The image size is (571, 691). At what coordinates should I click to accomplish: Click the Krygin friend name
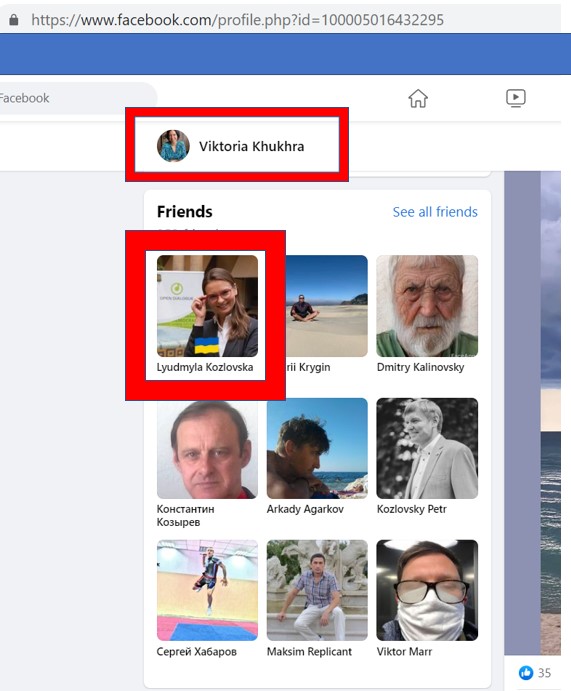pos(308,367)
